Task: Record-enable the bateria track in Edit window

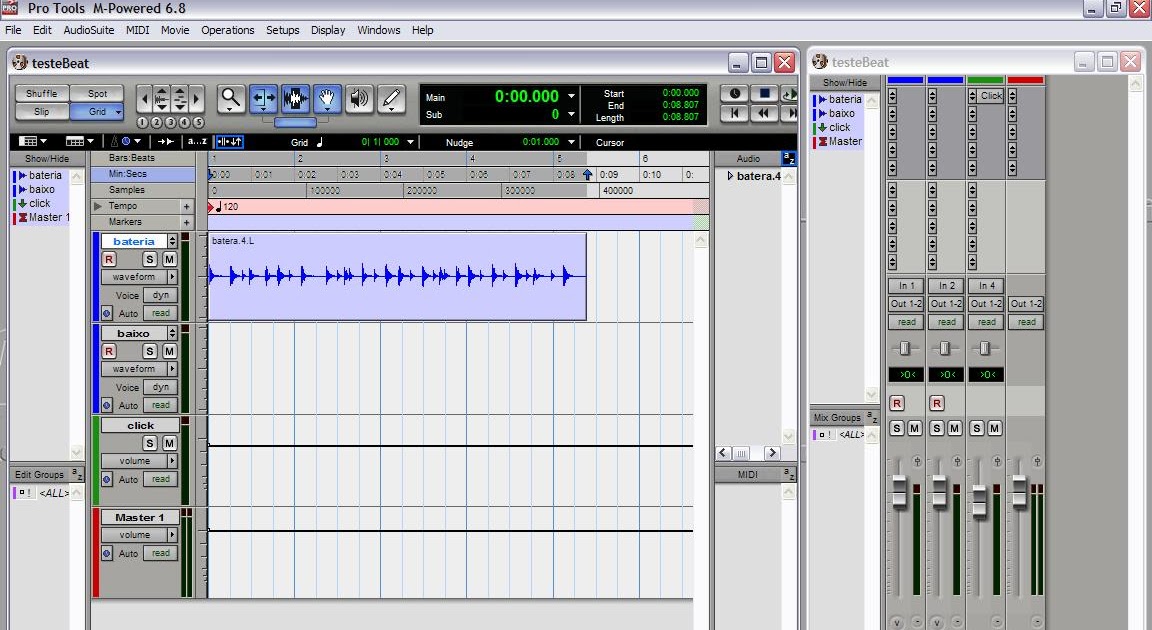Action: (x=109, y=259)
